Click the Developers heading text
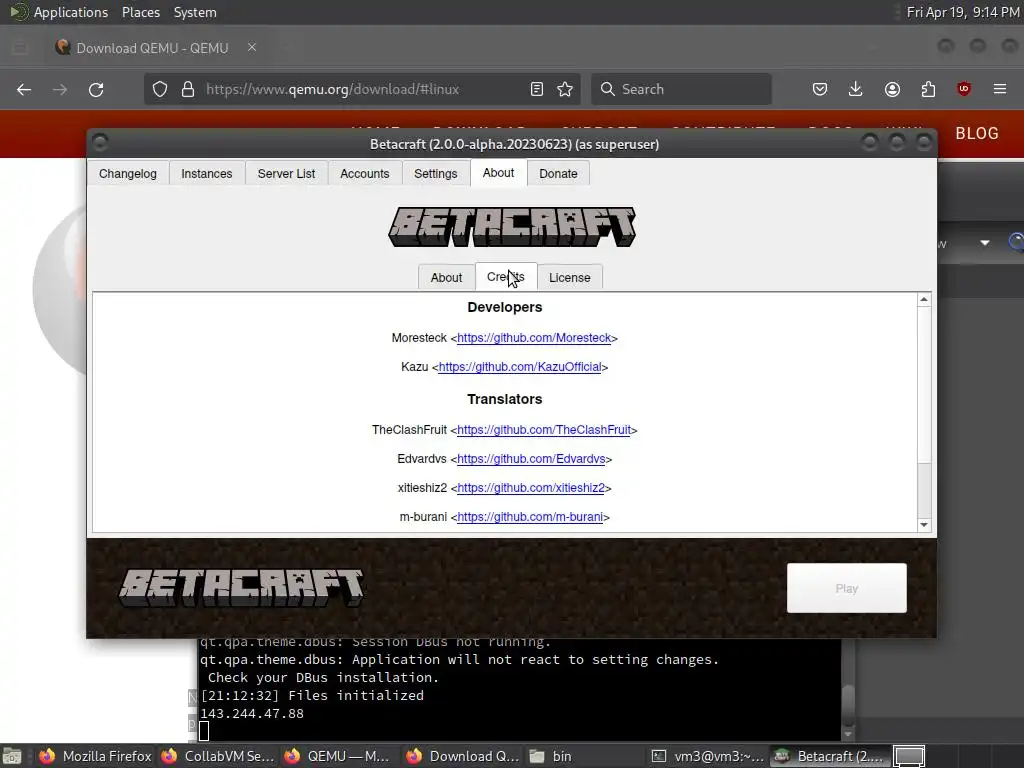This screenshot has height=768, width=1024. [x=505, y=307]
